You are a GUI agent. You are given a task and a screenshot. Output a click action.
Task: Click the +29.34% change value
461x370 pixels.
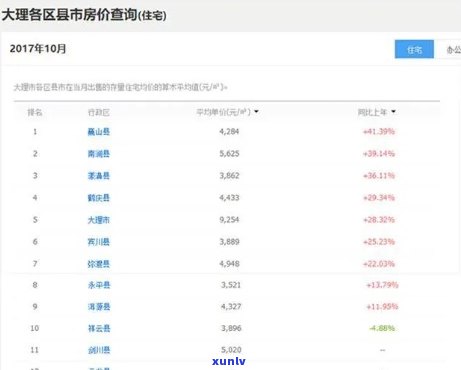[379, 198]
